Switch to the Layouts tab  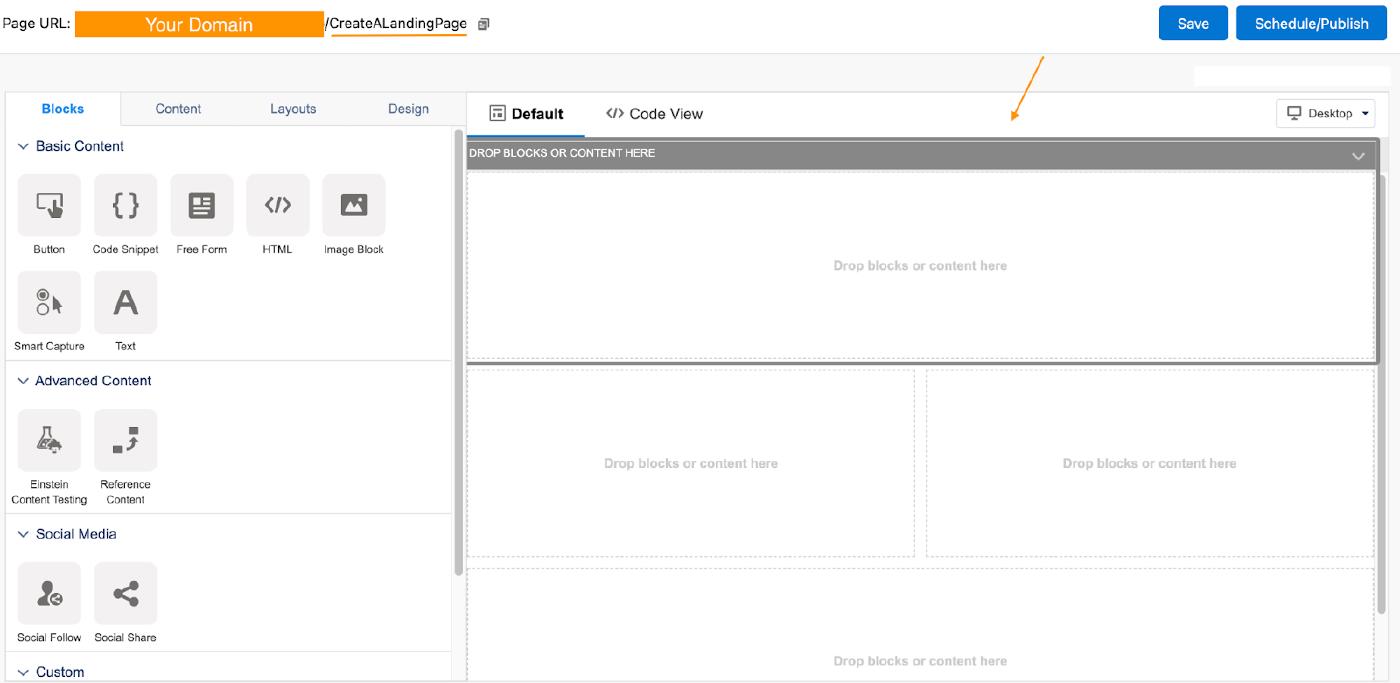(x=293, y=109)
